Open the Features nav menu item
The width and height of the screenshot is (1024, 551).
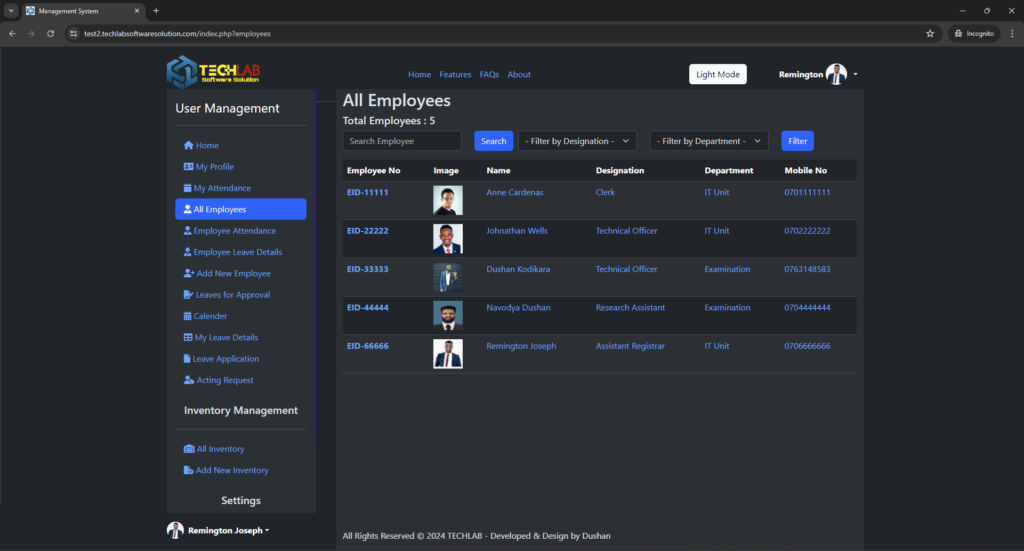tap(455, 75)
